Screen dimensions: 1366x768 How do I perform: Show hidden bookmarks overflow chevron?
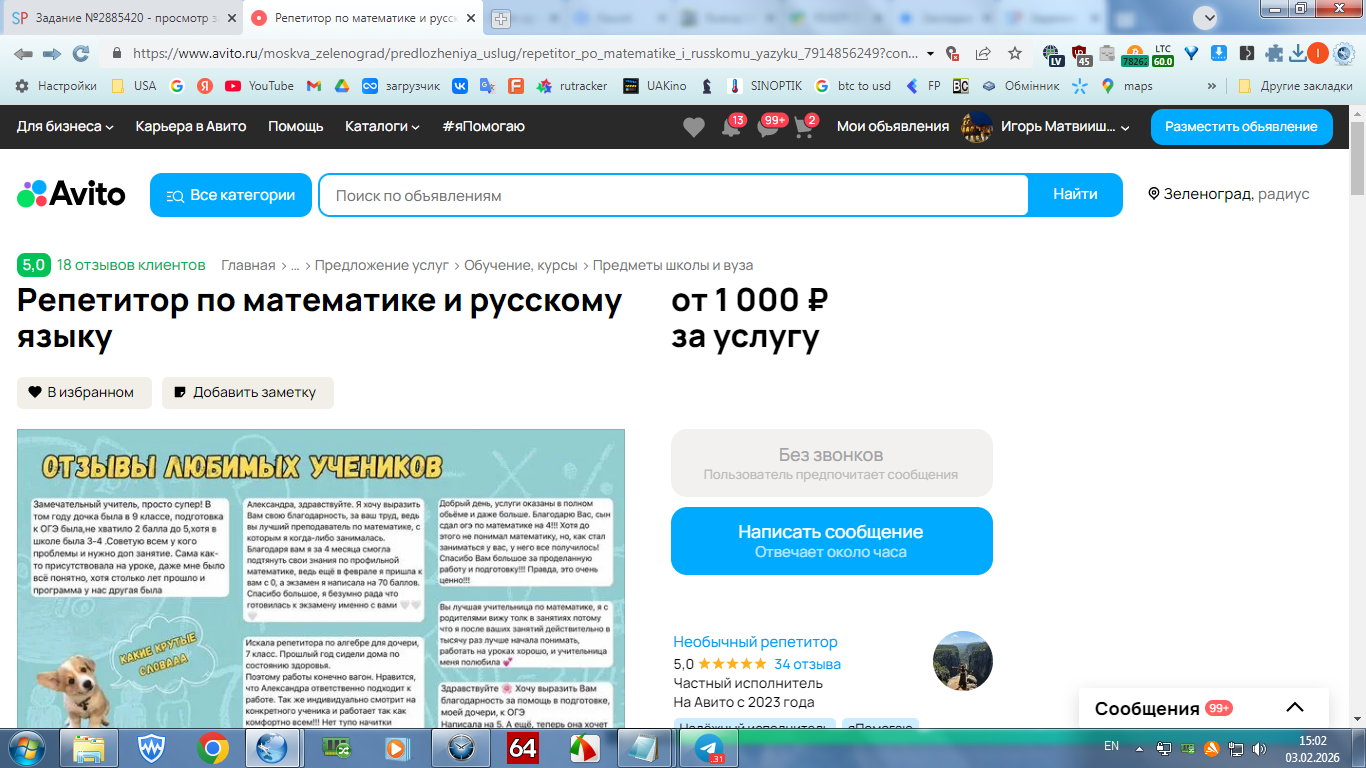pyautogui.click(x=1213, y=86)
